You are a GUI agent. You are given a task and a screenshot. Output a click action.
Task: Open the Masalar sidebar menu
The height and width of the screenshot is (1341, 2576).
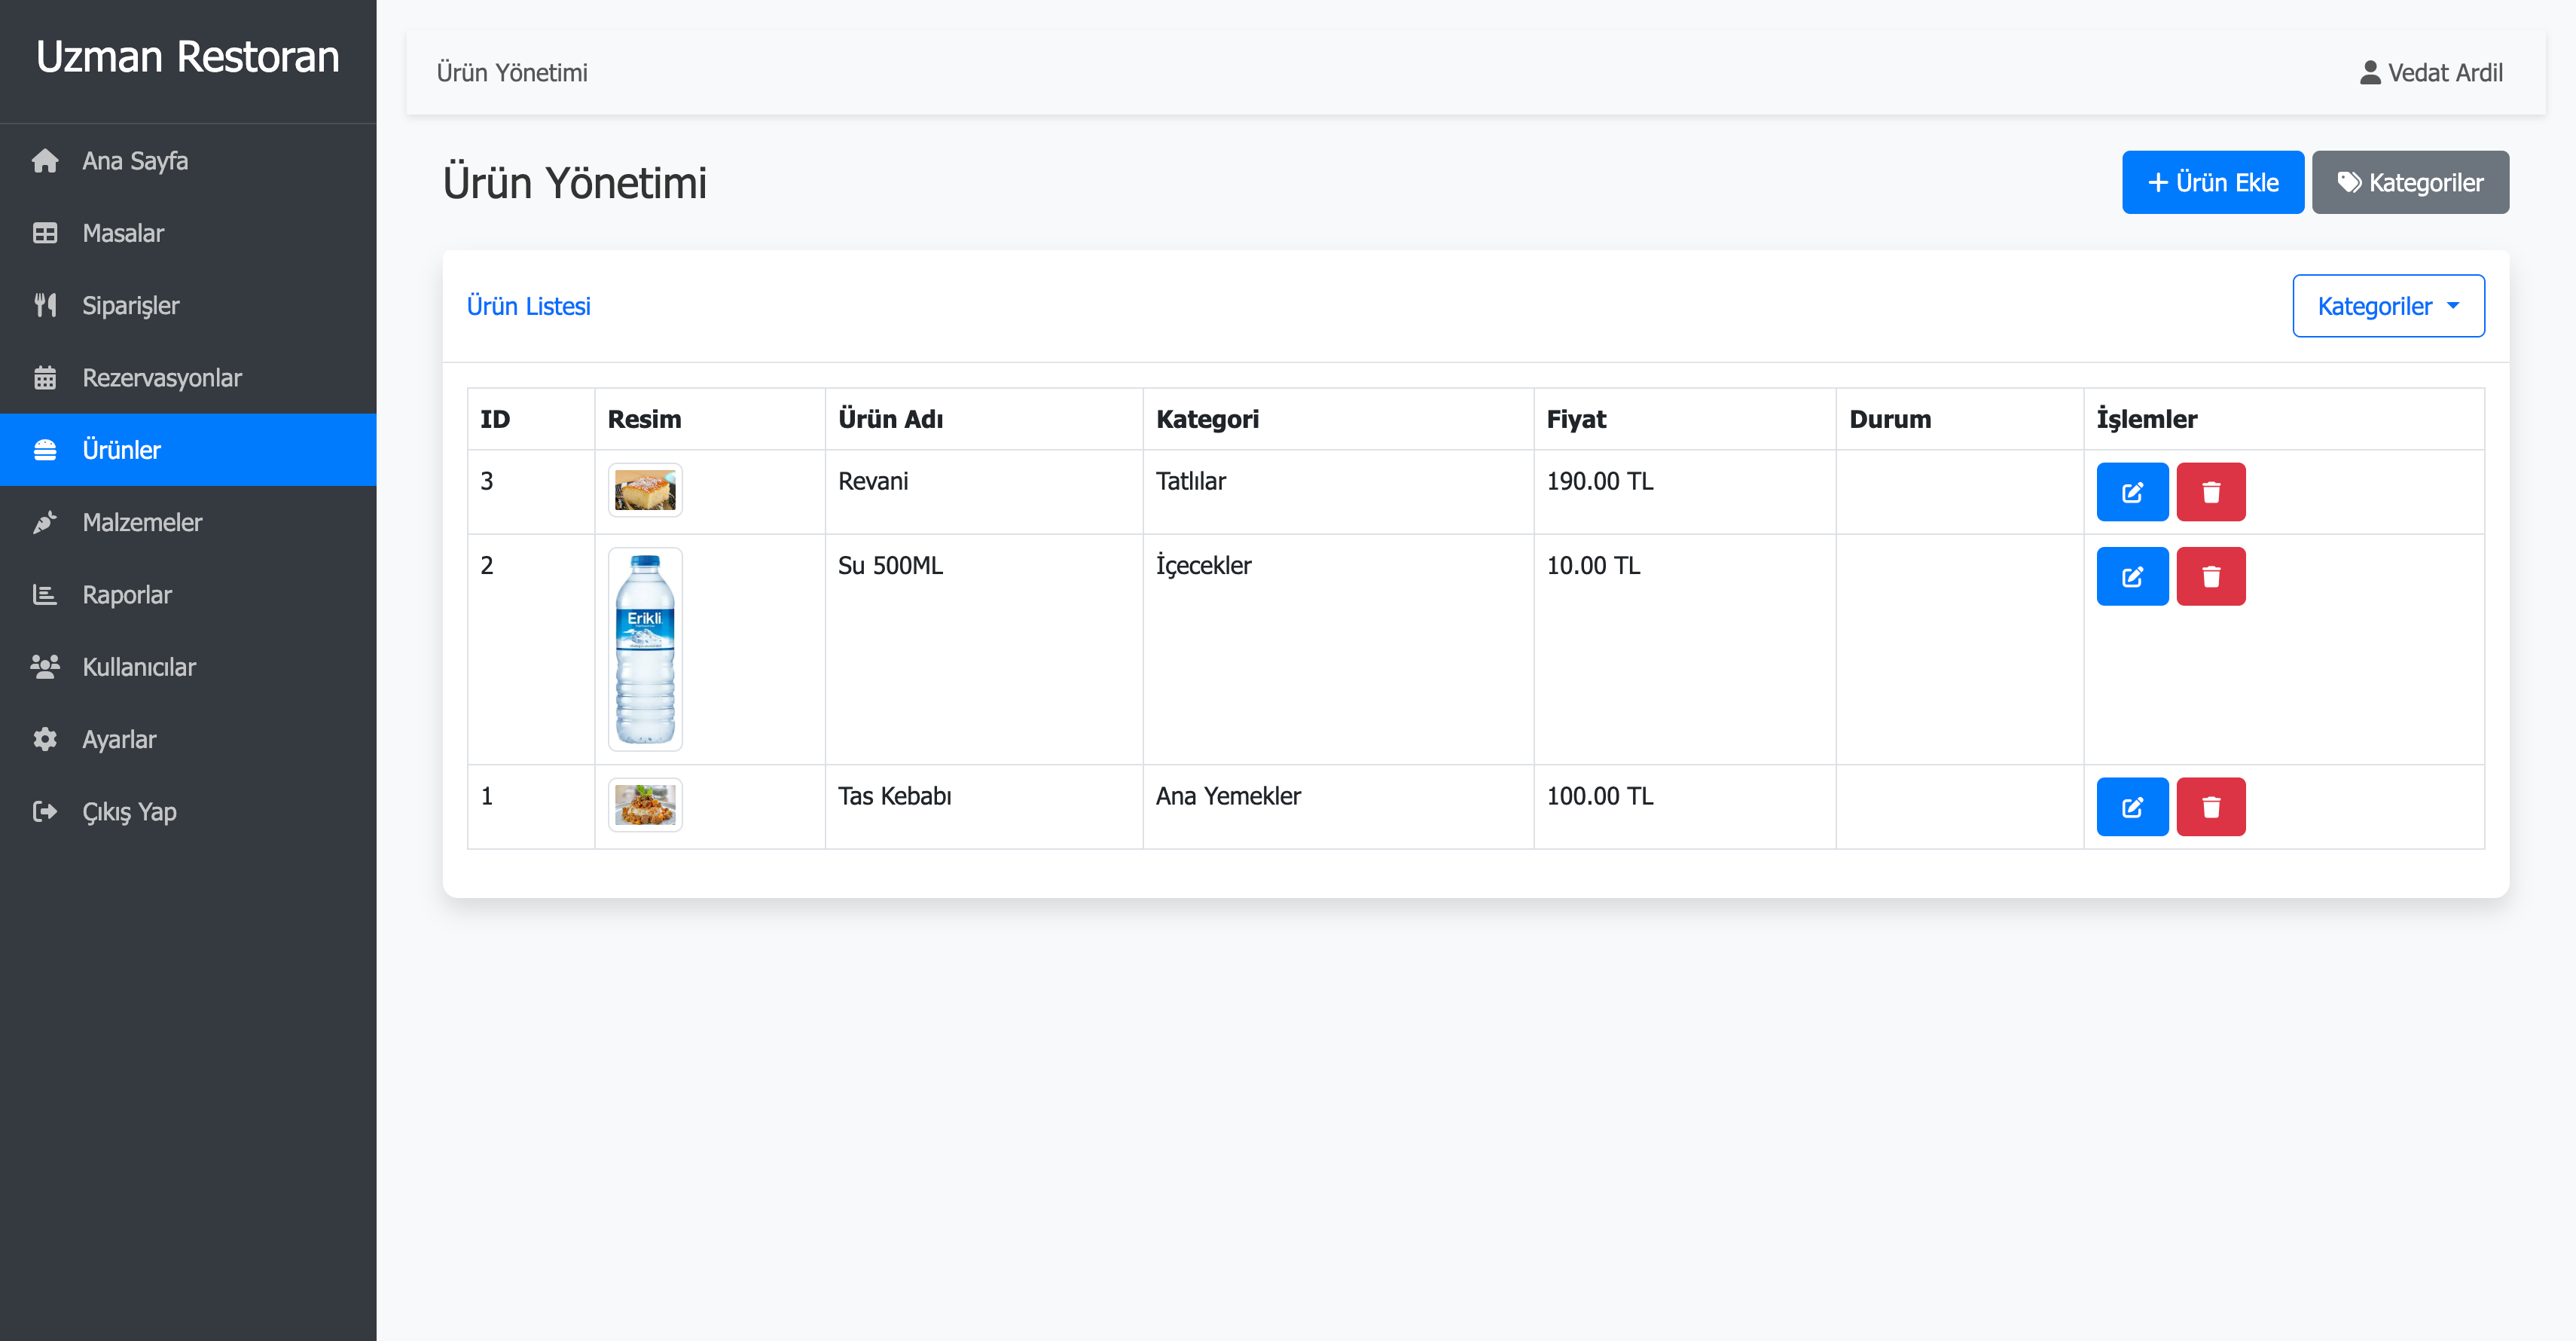[x=123, y=233]
